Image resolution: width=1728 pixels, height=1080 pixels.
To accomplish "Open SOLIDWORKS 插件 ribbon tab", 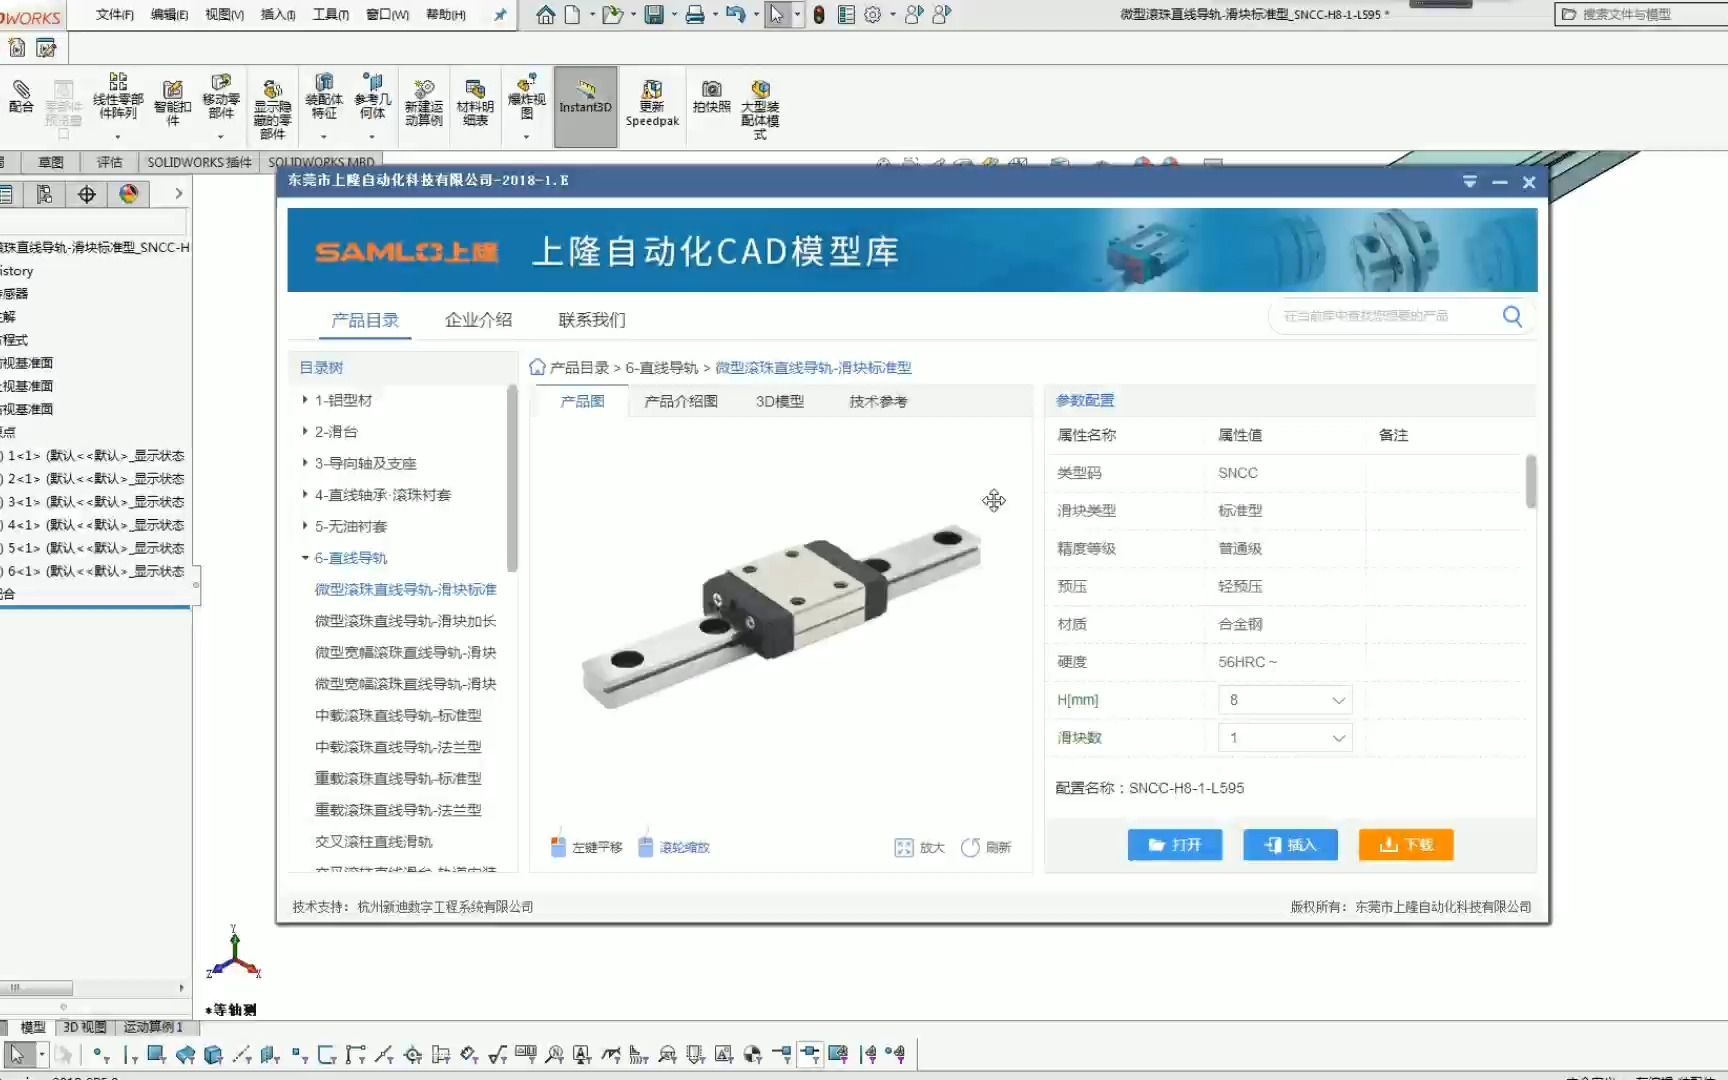I will tap(199, 162).
